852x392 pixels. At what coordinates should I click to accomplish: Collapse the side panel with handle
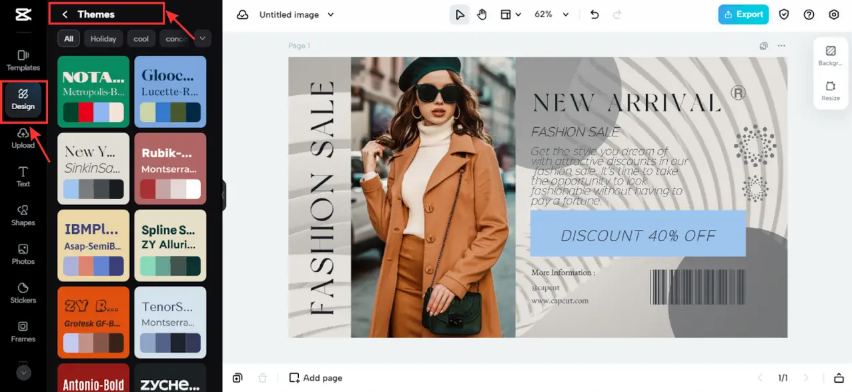pyautogui.click(x=223, y=196)
